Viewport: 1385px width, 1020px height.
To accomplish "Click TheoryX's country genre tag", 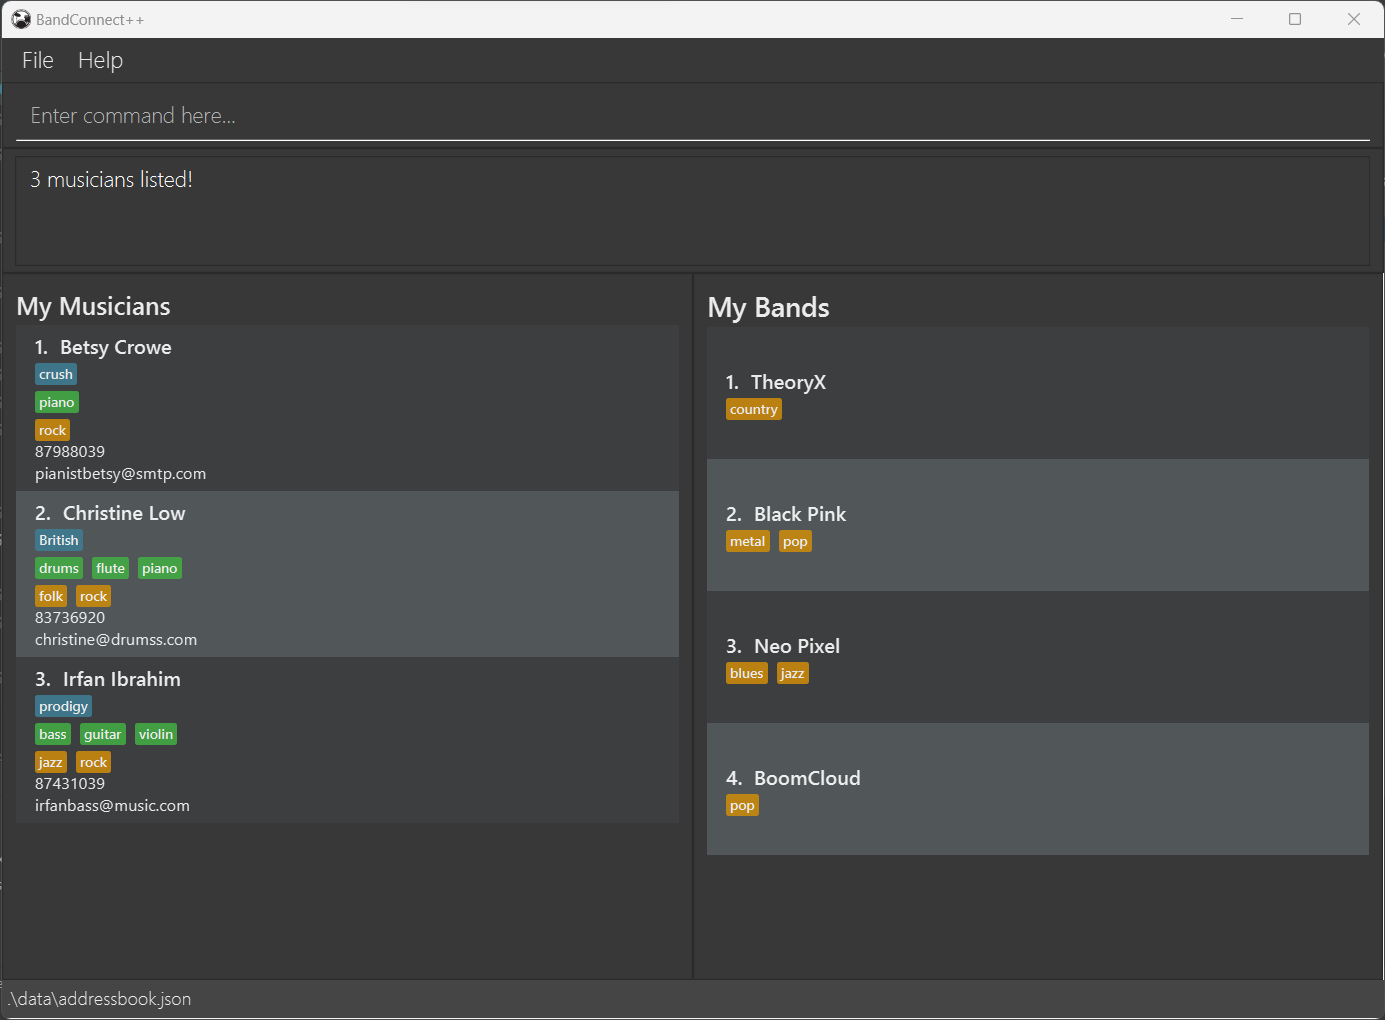I will point(754,410).
